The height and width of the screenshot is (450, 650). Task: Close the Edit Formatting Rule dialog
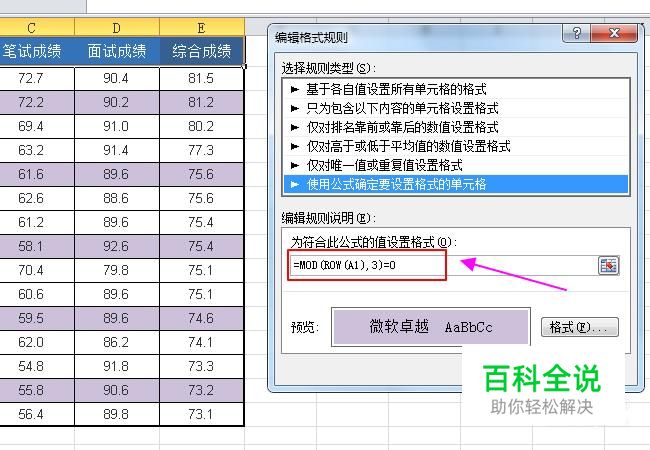coord(614,33)
